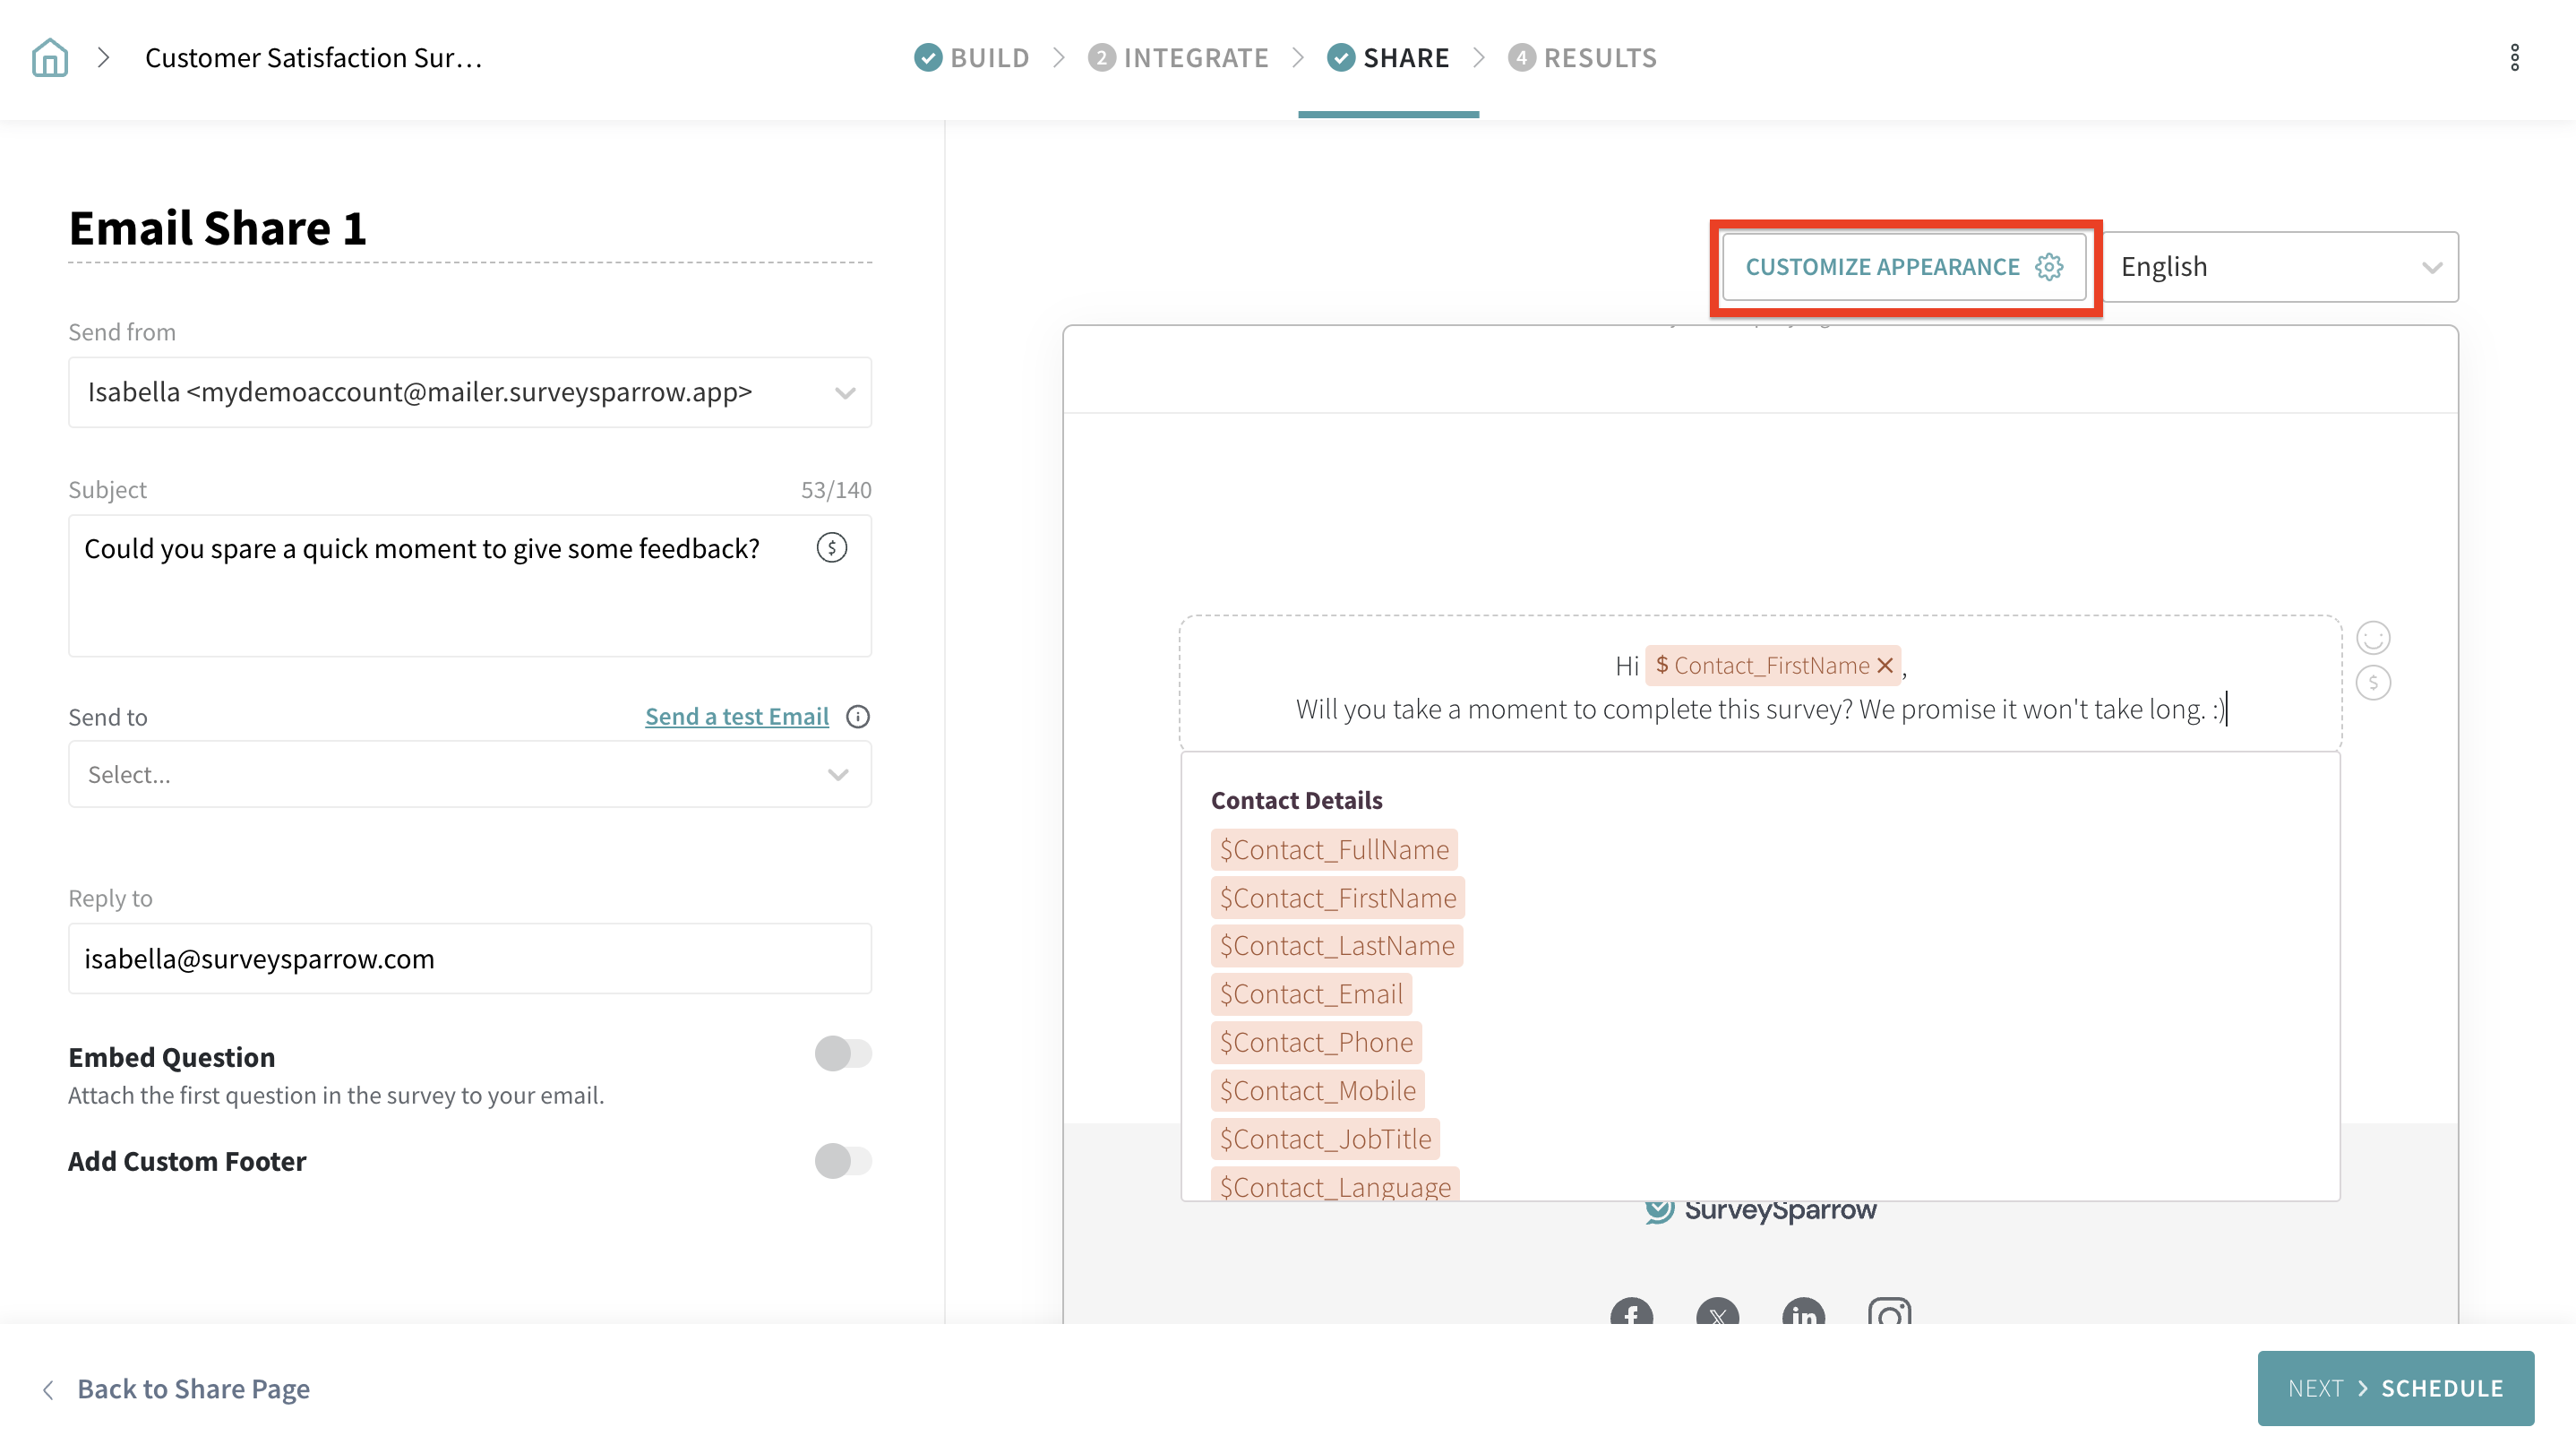
Task: Click the LinkedIn icon in email footer
Action: pos(1803,1314)
